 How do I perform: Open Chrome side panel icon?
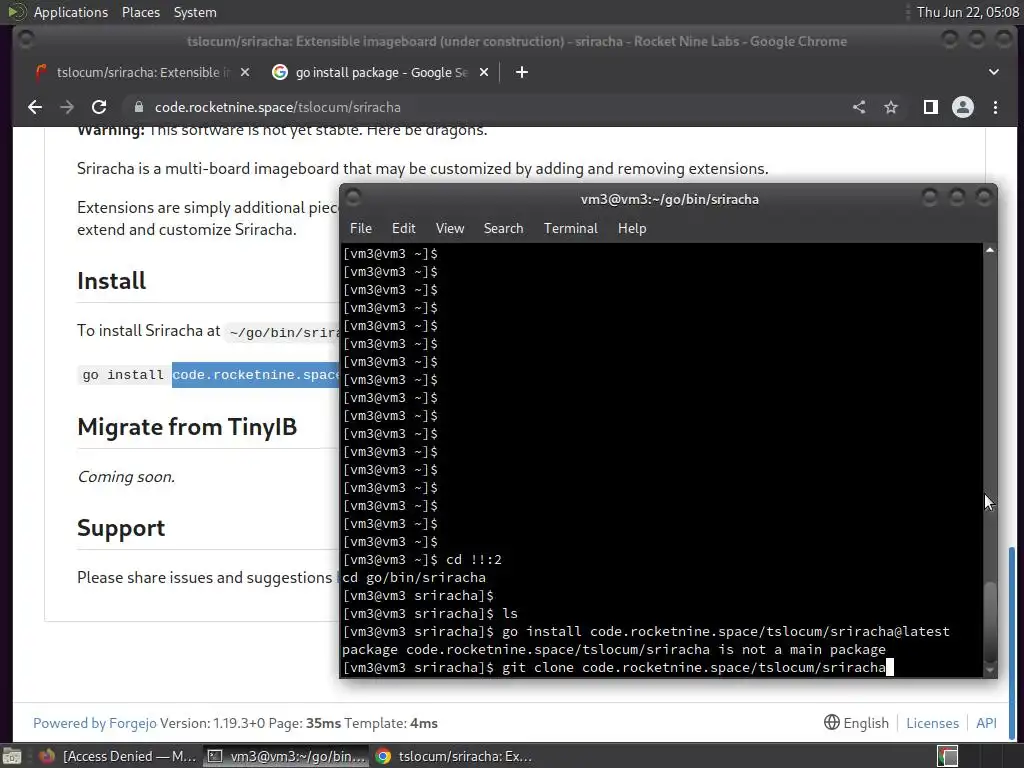931,107
